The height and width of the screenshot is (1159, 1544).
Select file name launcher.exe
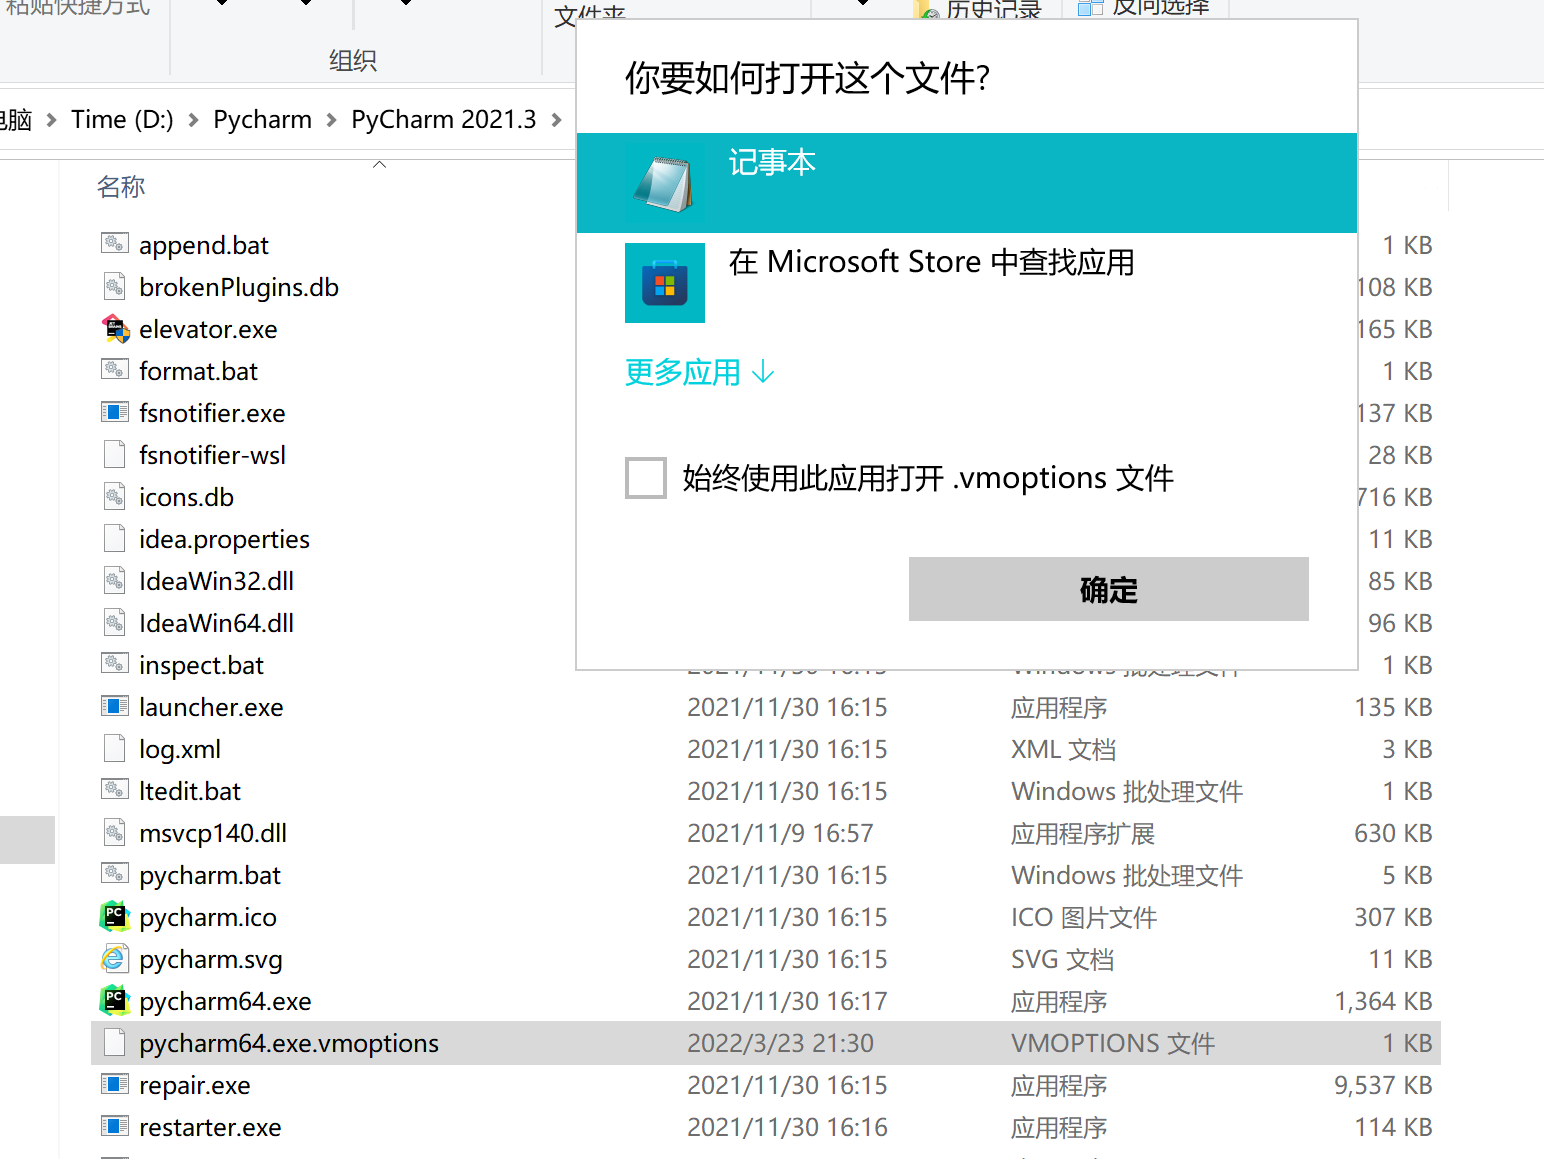pyautogui.click(x=211, y=707)
